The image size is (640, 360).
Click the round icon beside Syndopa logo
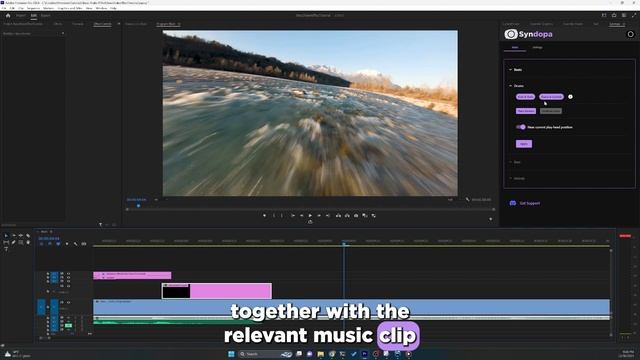point(631,34)
